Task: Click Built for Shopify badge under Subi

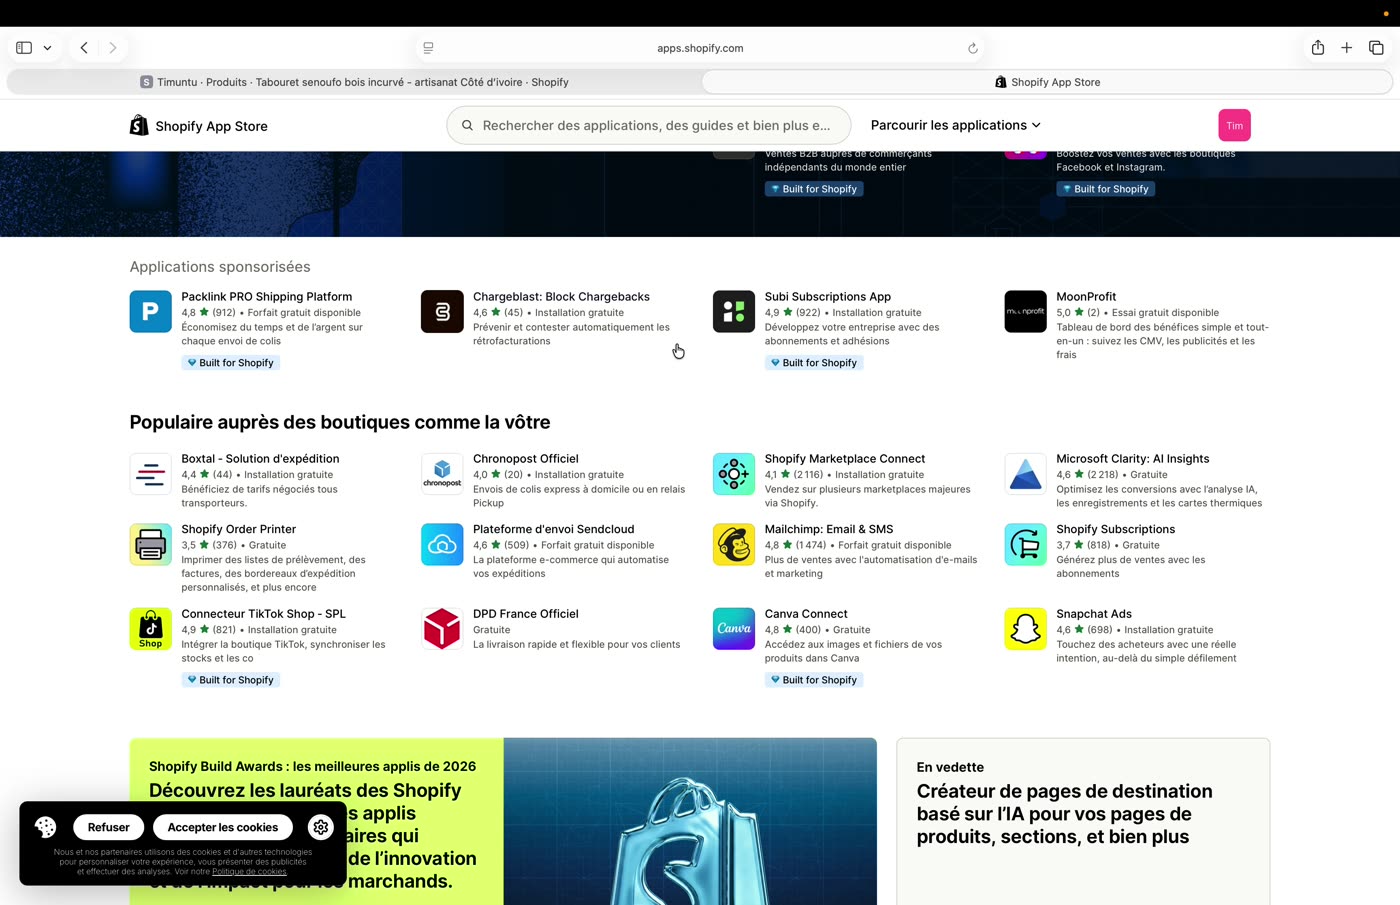Action: coord(814,363)
